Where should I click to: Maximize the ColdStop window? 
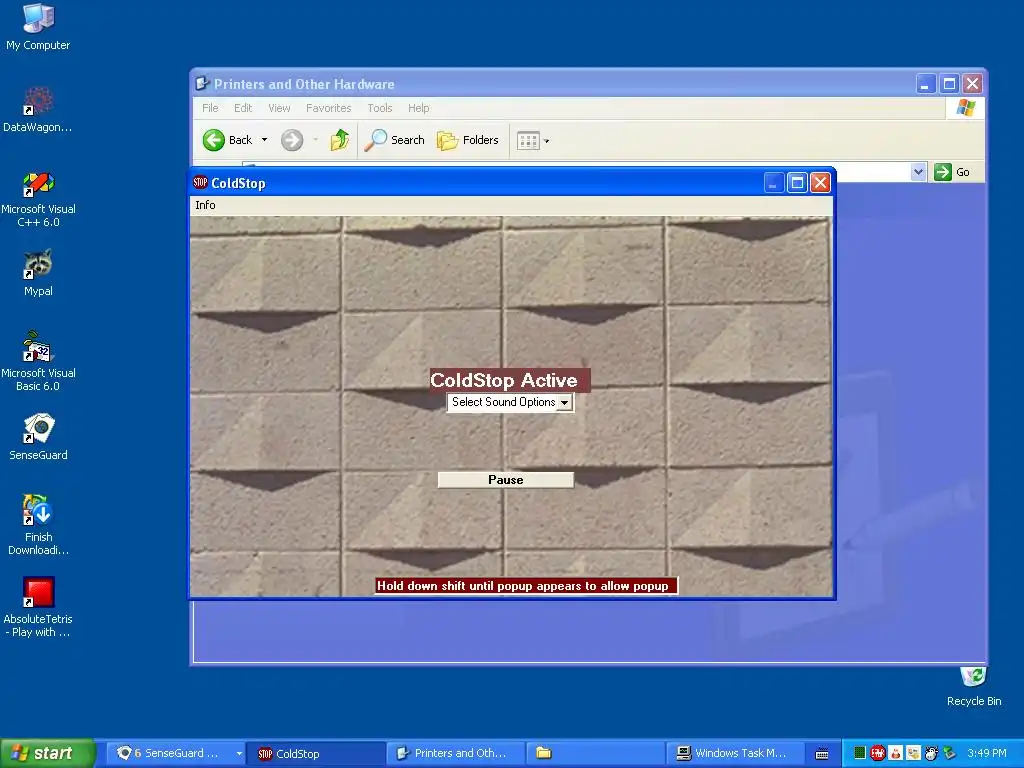(x=797, y=183)
